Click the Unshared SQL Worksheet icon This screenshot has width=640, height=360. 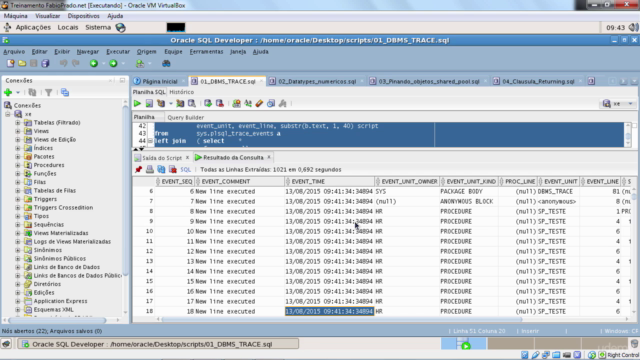(236, 104)
